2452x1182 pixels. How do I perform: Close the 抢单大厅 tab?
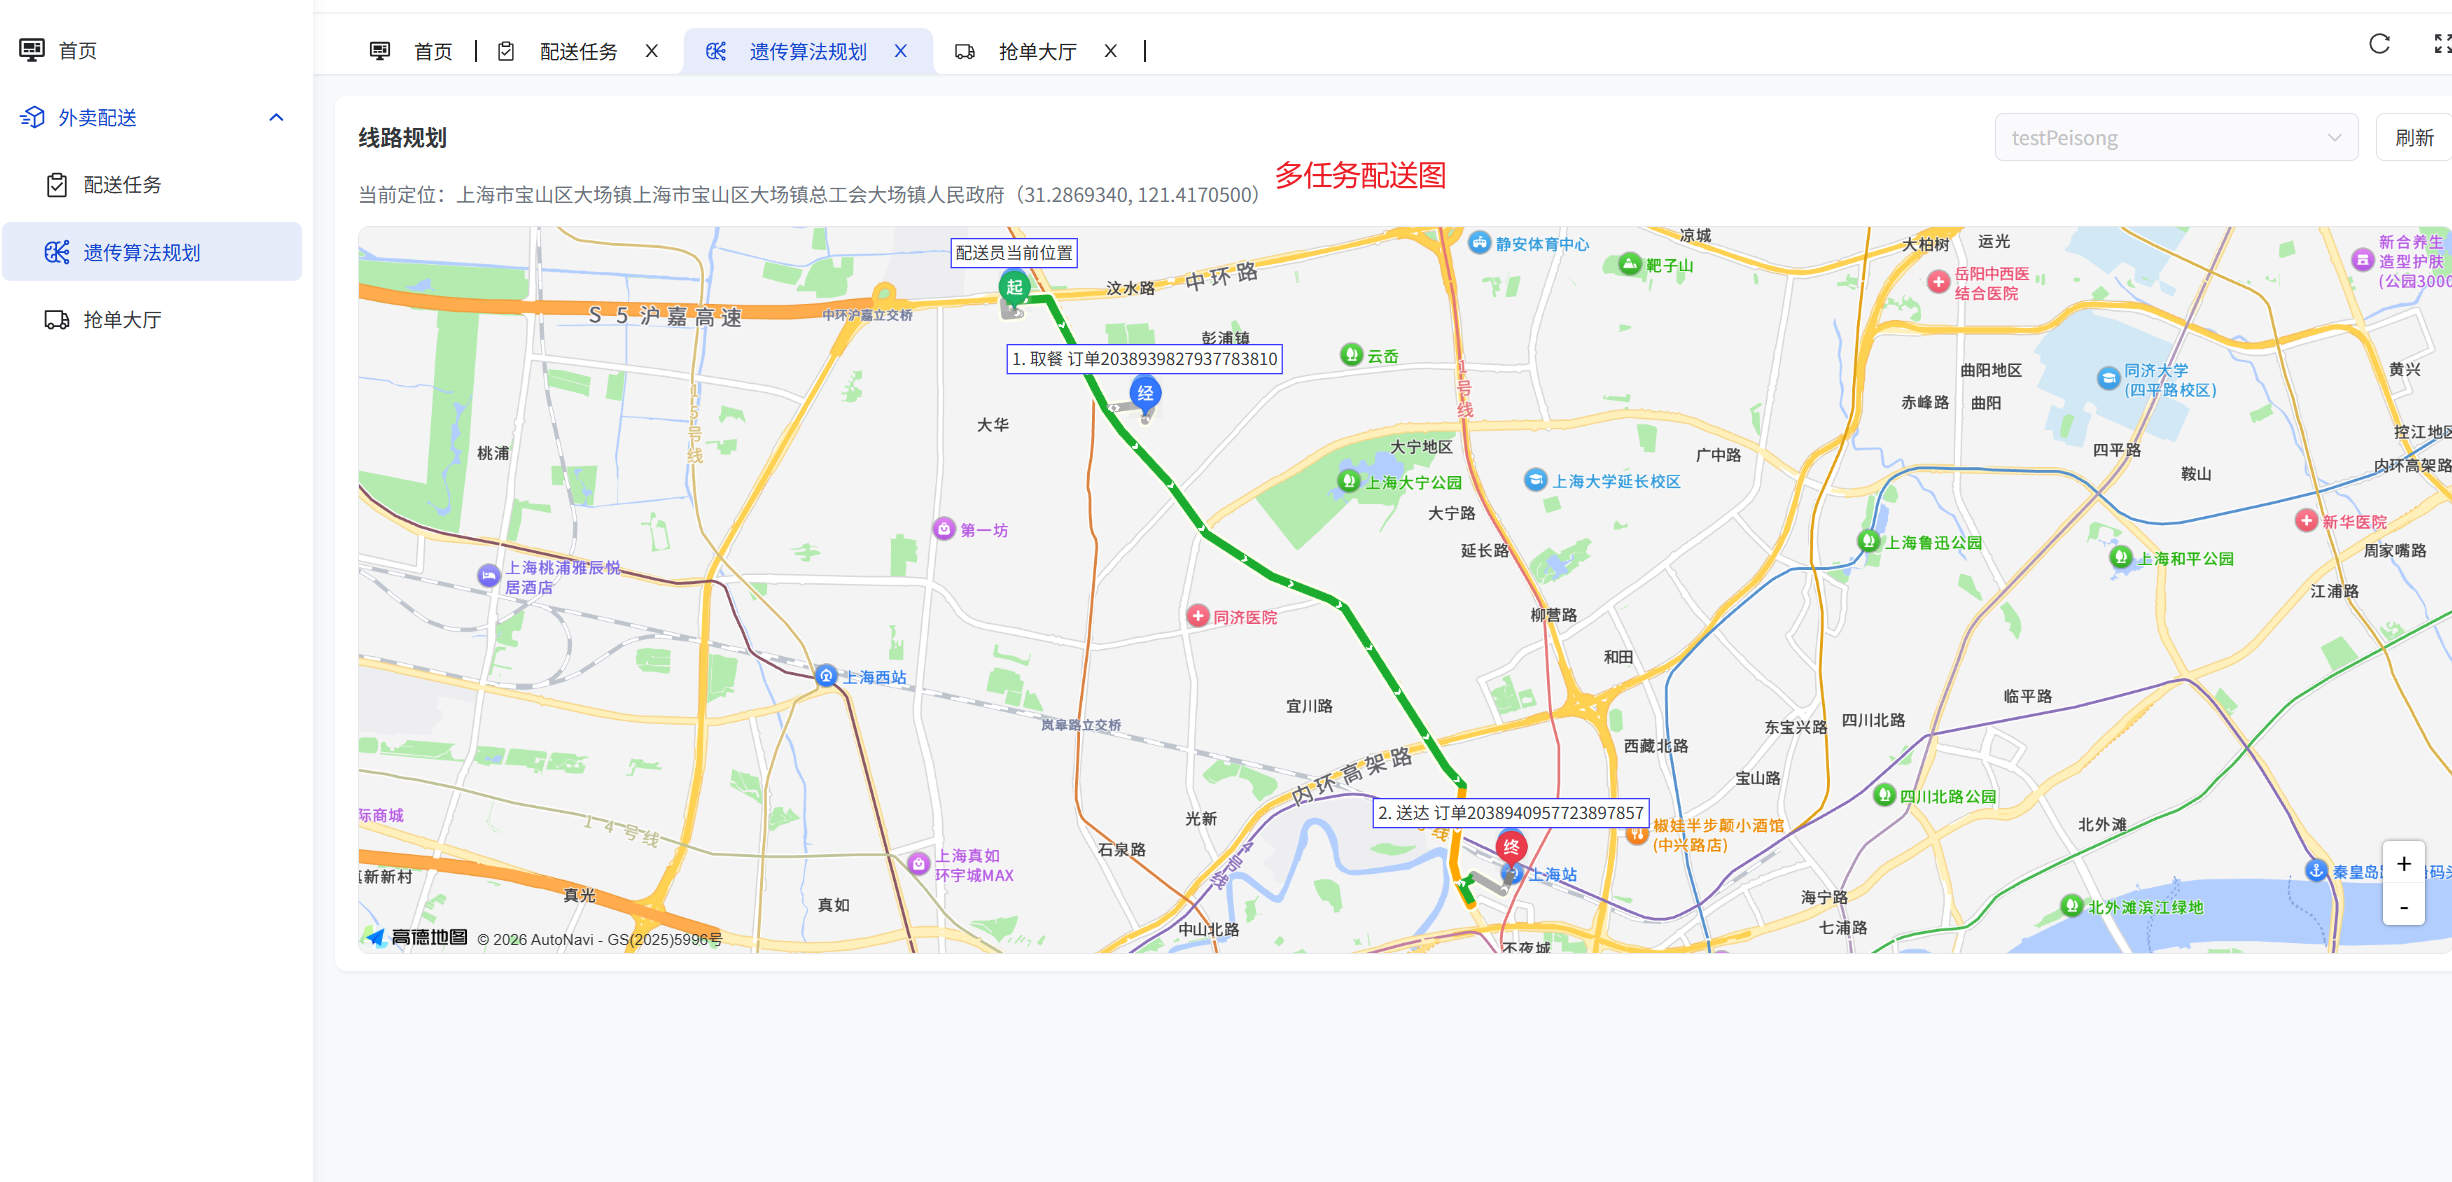coord(1110,51)
